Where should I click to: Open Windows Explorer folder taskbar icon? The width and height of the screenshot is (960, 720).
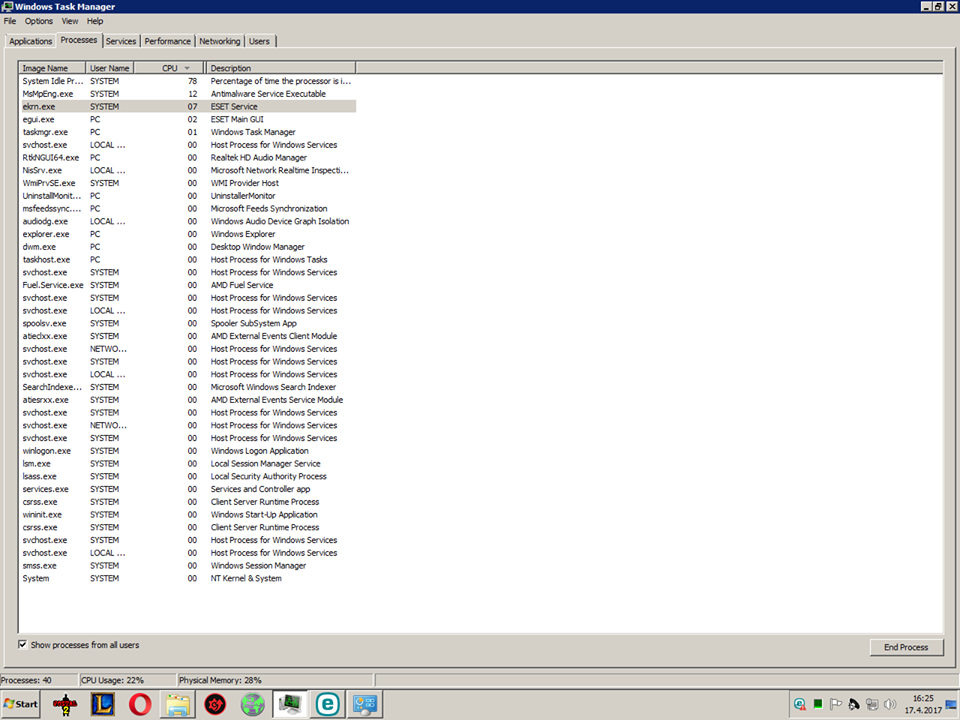click(178, 704)
